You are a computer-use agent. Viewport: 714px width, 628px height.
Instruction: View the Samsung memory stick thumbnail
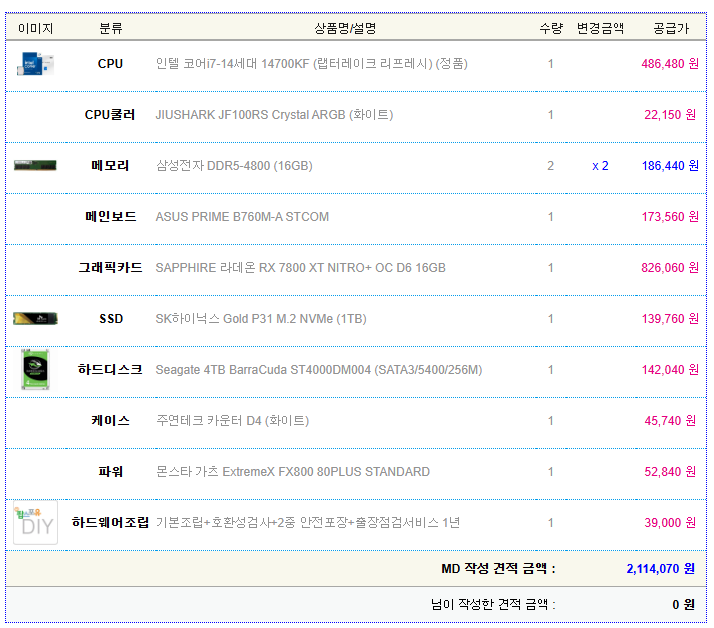coord(35,165)
